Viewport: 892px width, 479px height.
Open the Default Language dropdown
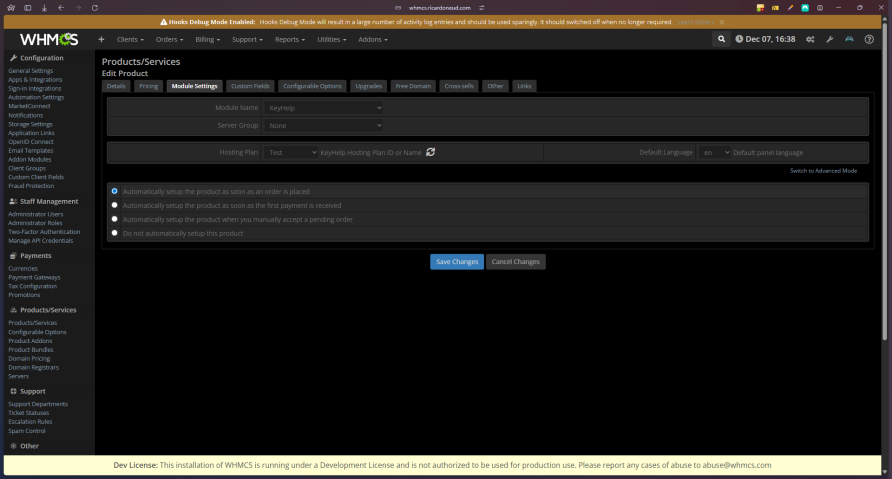pos(715,152)
